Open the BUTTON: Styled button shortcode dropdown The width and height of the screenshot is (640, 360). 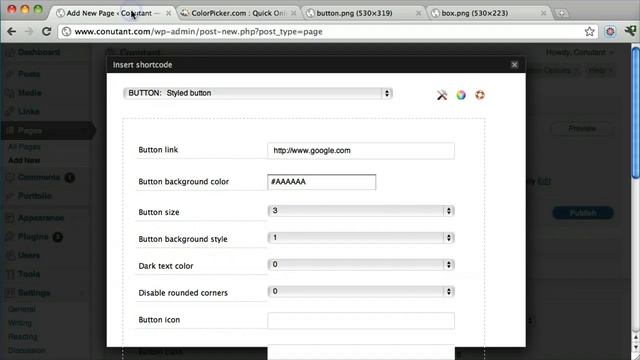(x=258, y=93)
